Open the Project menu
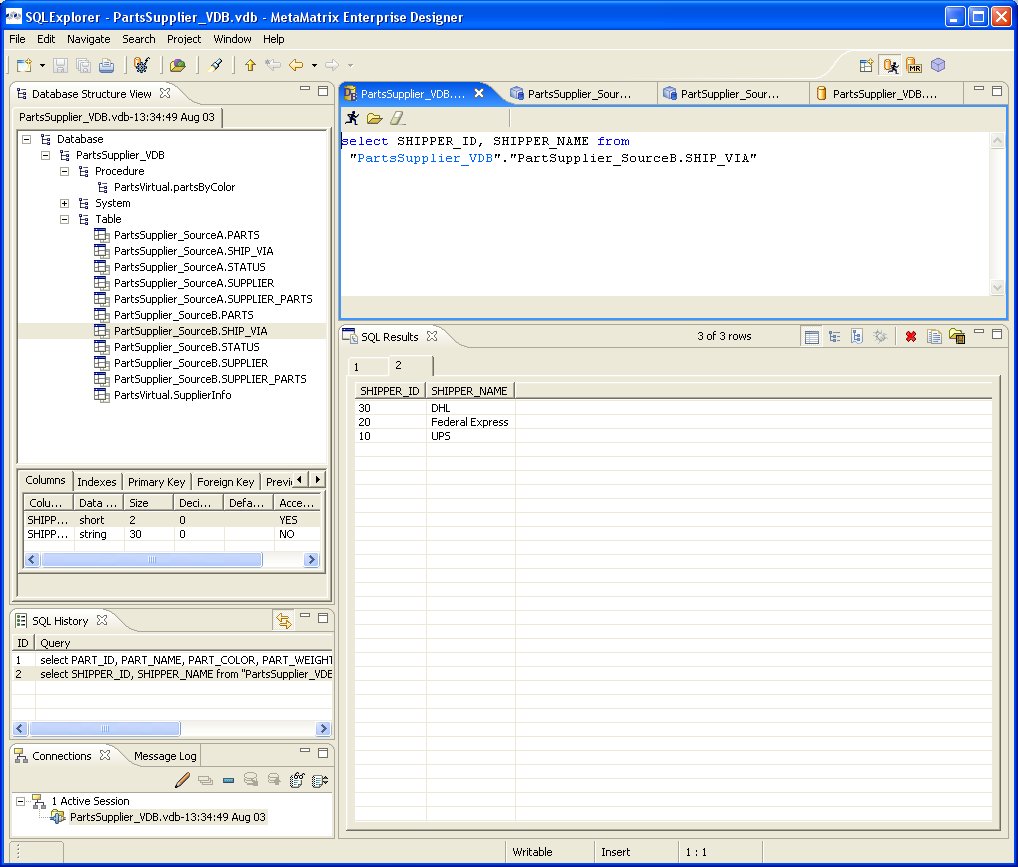The height and width of the screenshot is (867, 1018). click(x=184, y=39)
